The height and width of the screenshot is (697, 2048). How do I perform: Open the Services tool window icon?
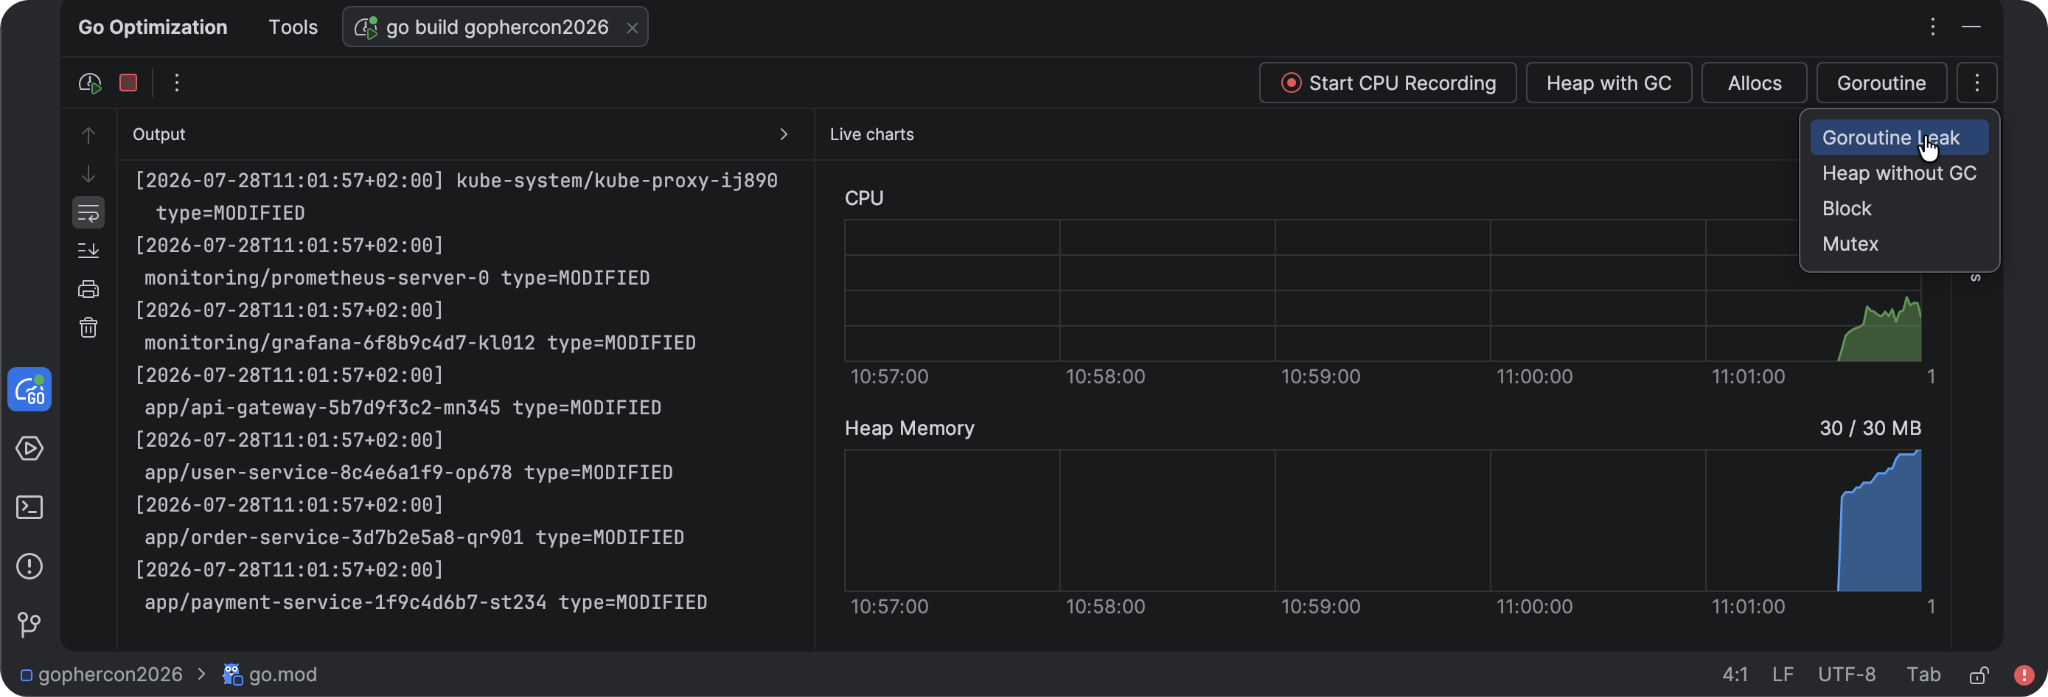30,448
